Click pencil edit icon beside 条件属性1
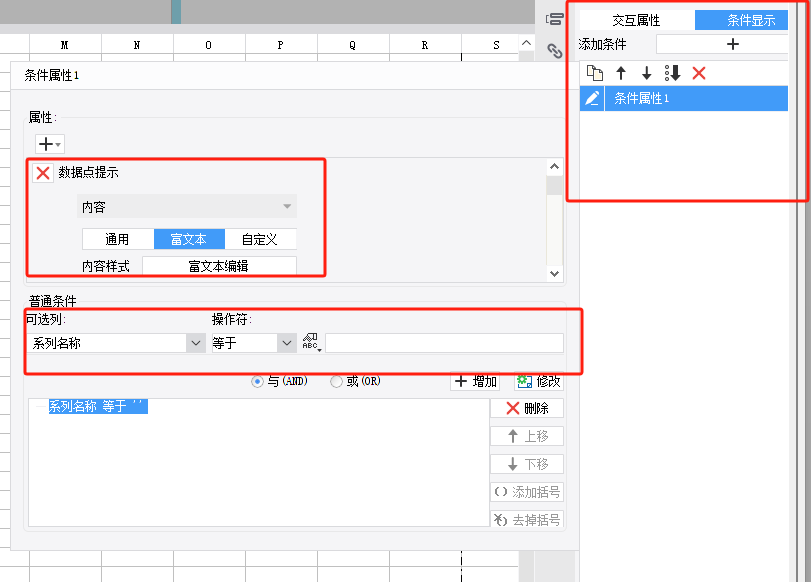 592,98
